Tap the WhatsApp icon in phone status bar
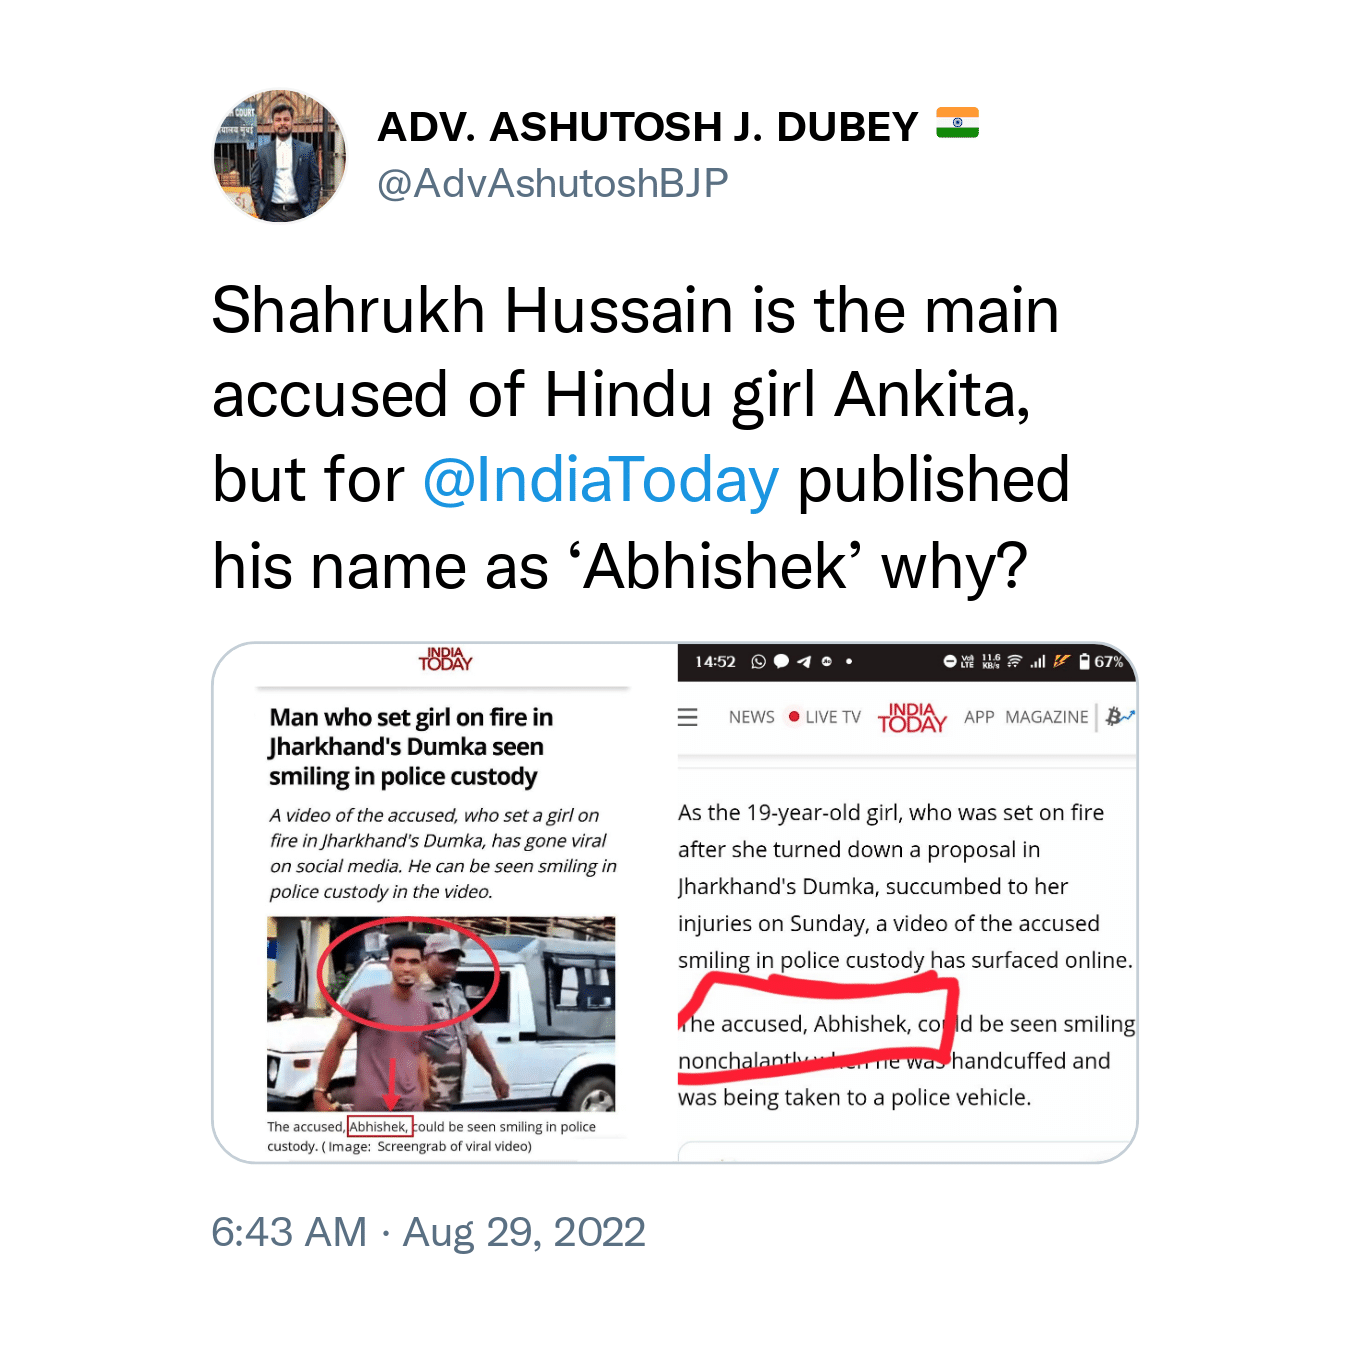Viewport: 1350px width, 1350px height. click(759, 661)
